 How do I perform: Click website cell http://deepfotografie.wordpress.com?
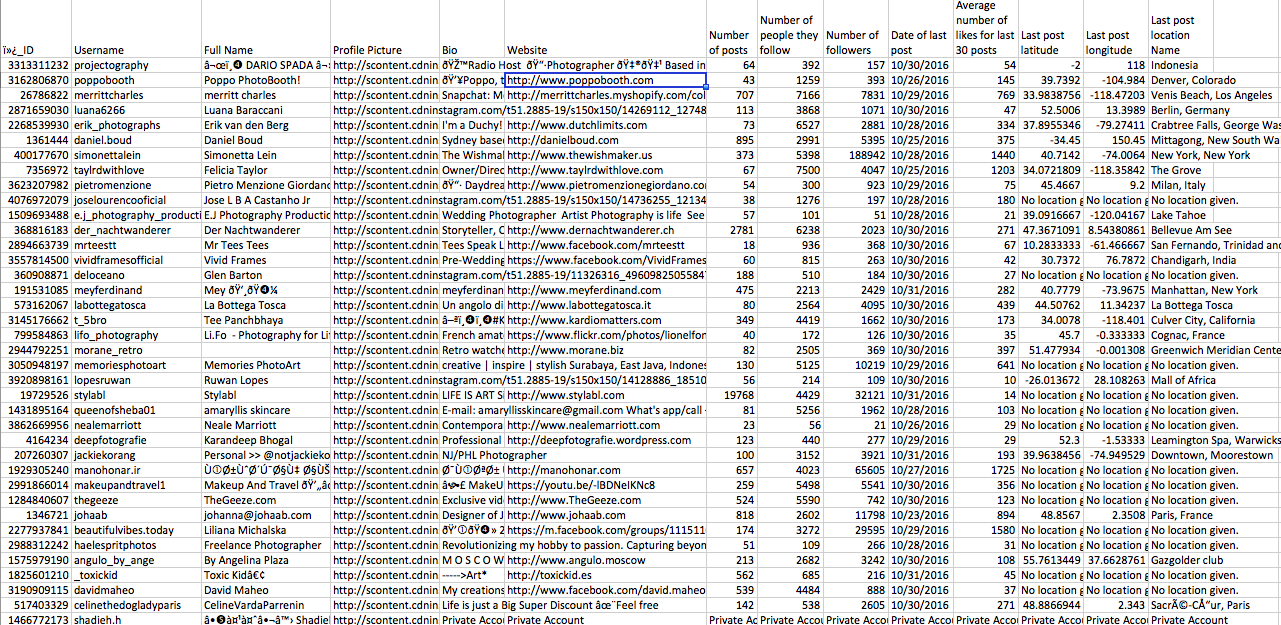(605, 440)
